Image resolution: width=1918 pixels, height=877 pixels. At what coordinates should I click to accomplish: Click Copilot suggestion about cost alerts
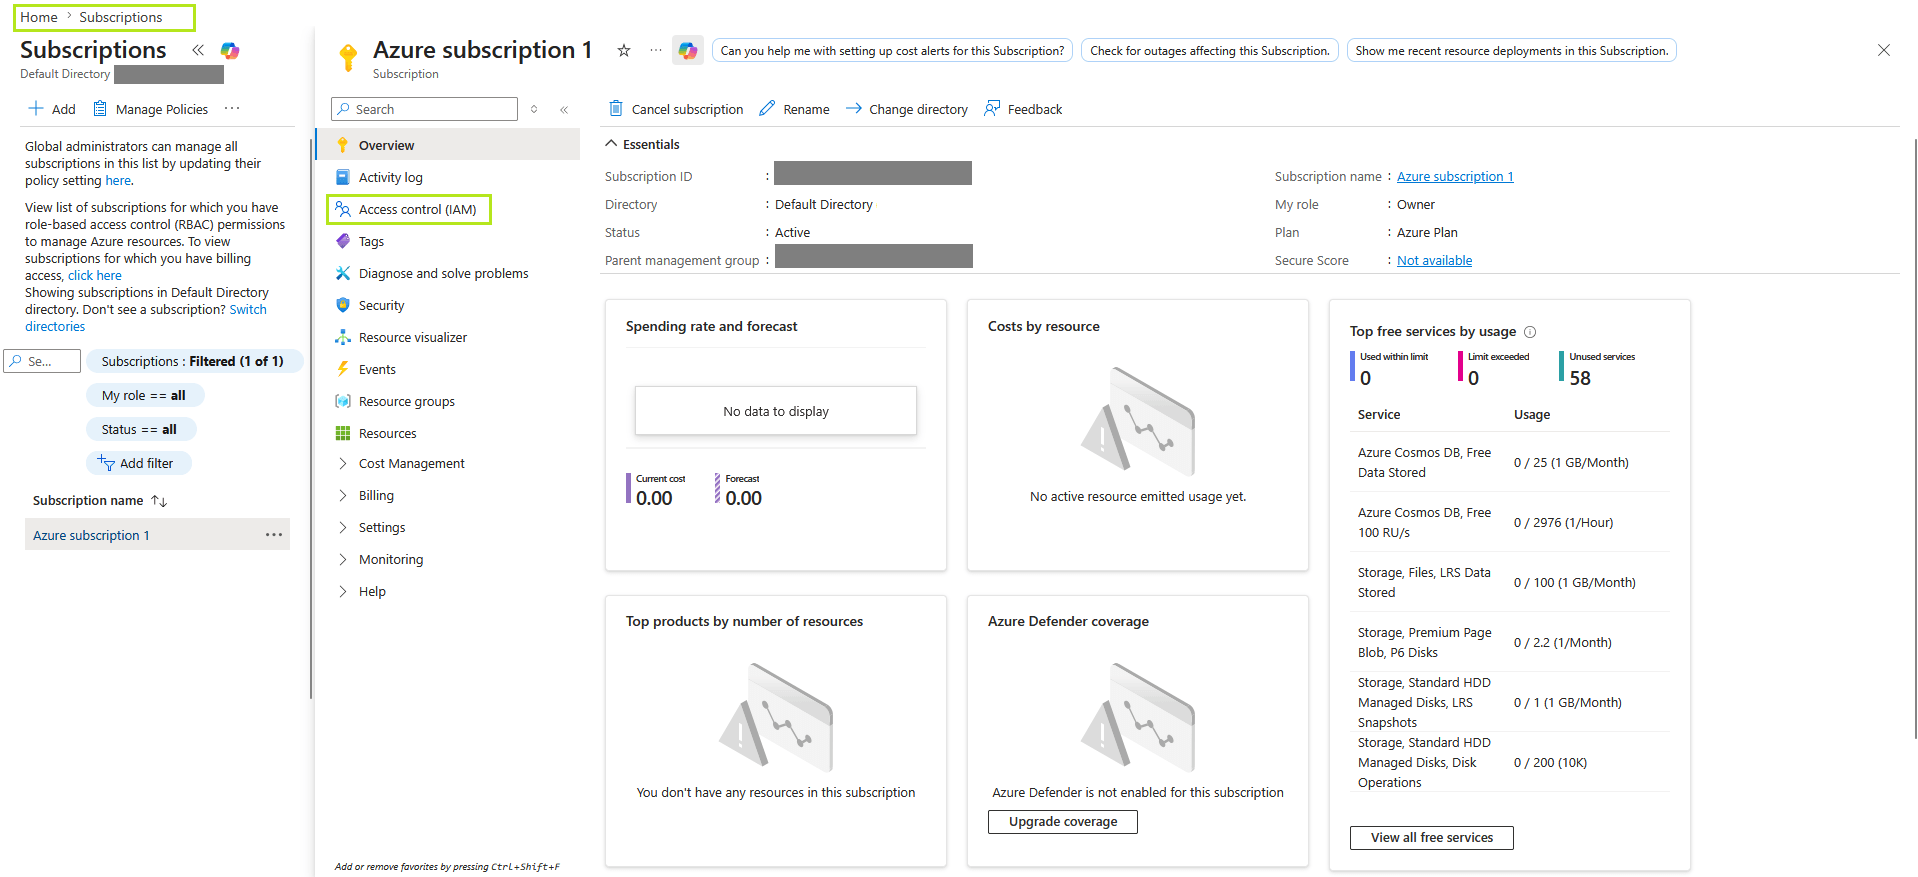coord(893,50)
